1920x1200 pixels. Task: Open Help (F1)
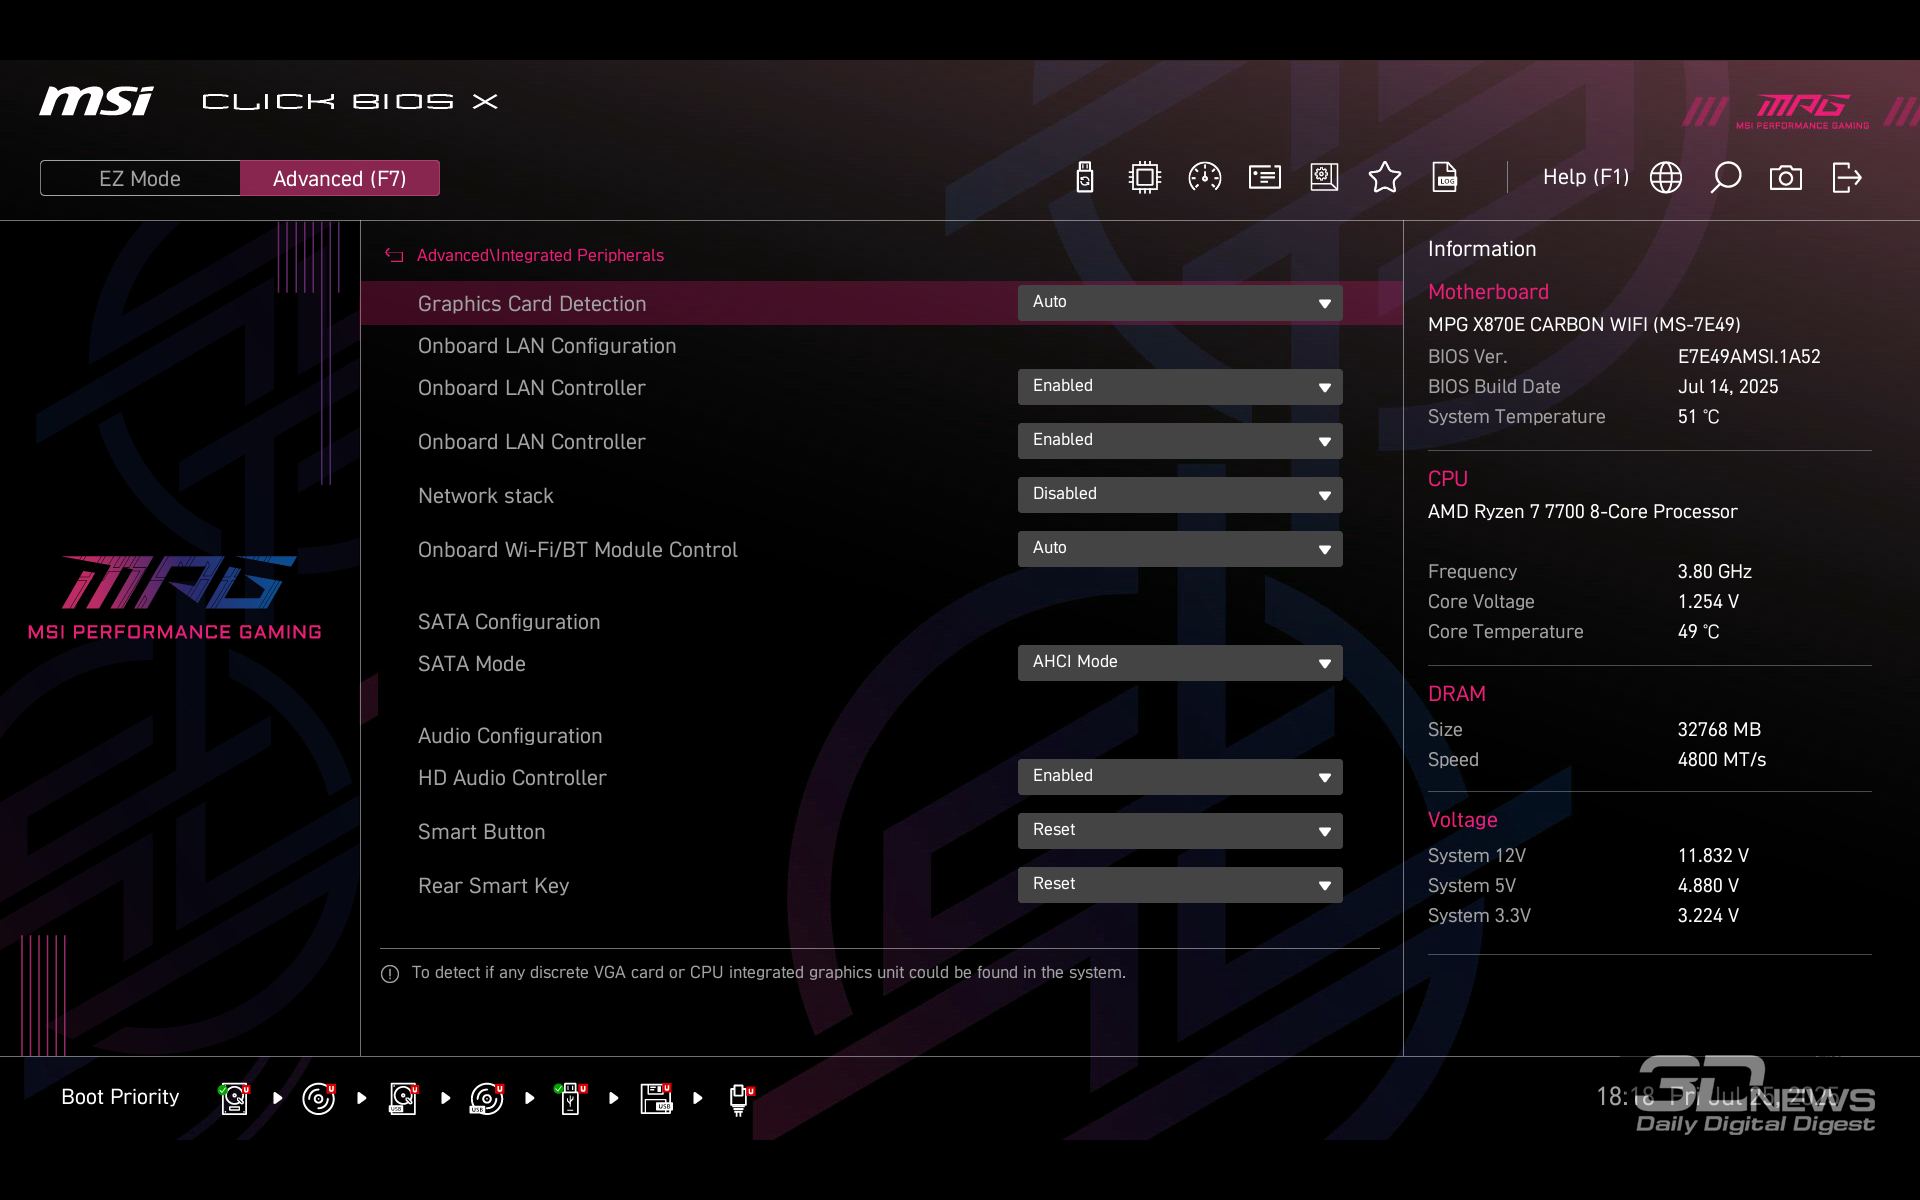[x=1586, y=177]
